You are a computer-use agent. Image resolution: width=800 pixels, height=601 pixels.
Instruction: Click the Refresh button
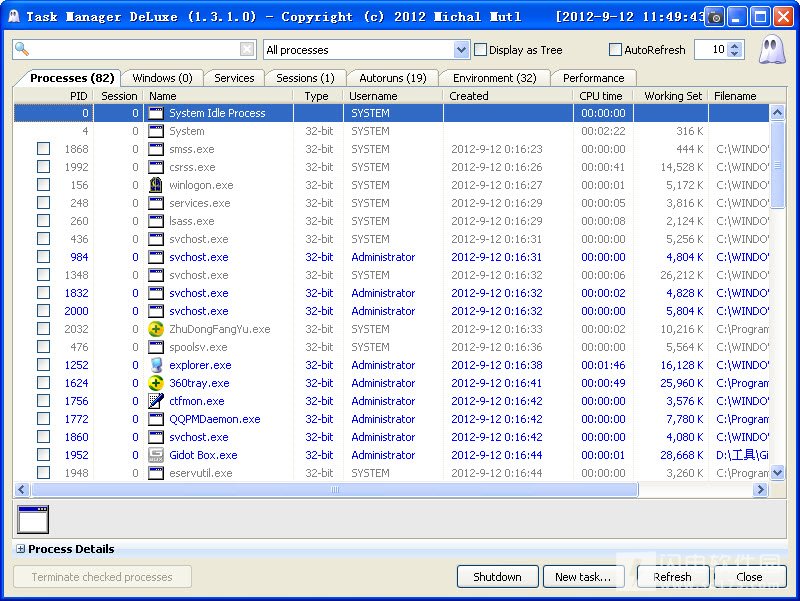click(672, 577)
